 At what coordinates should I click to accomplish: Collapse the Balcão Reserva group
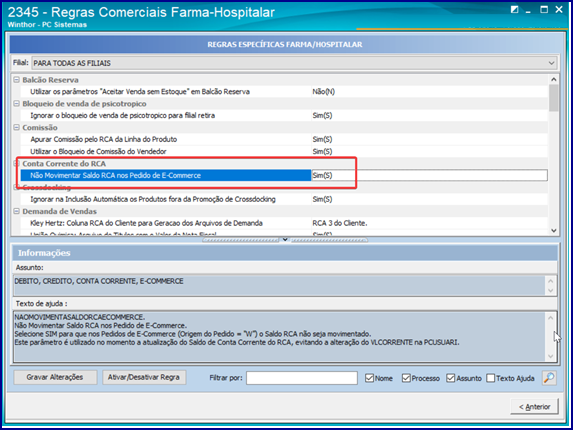pyautogui.click(x=16, y=80)
